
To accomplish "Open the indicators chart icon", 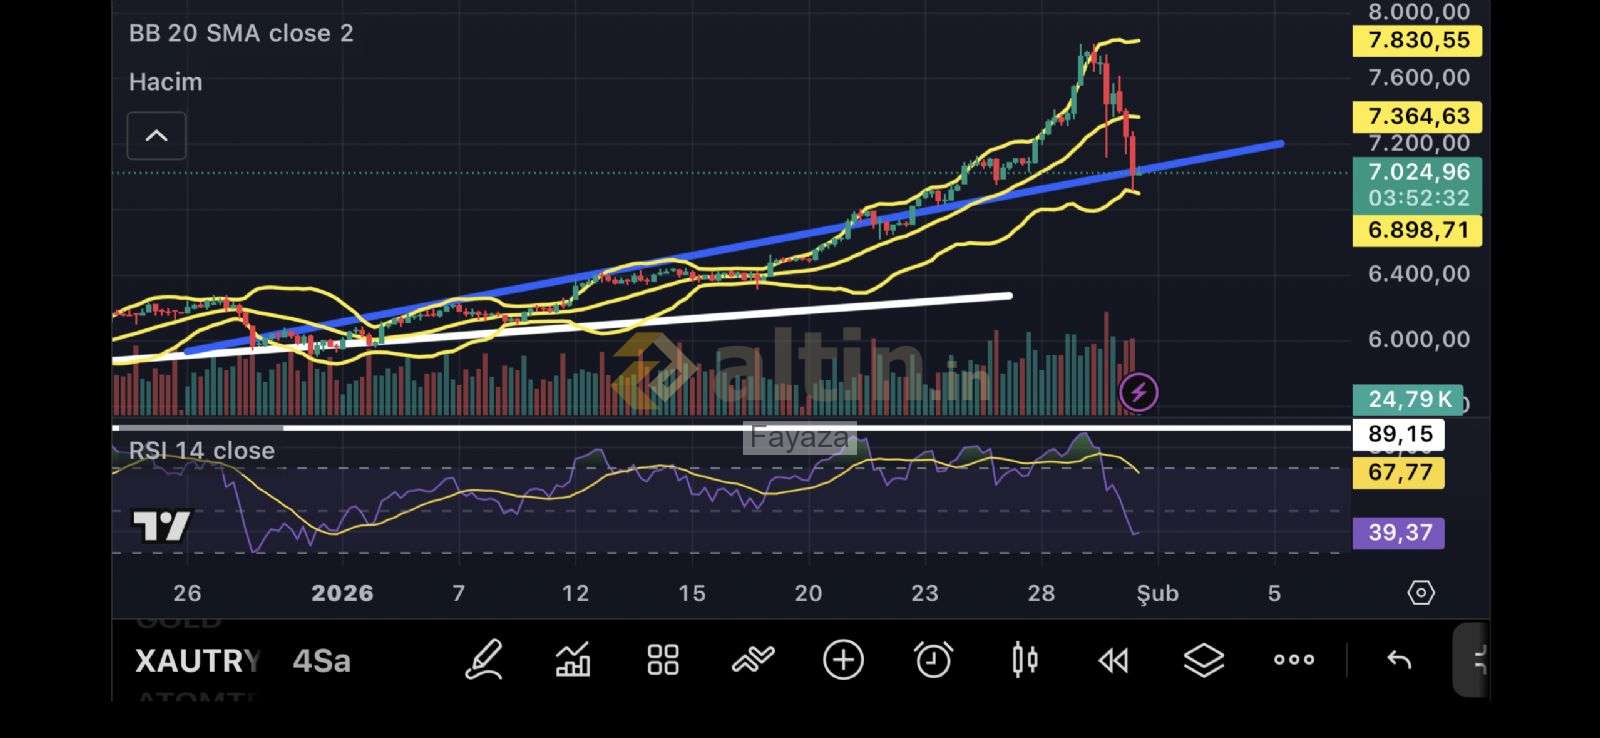I will pyautogui.click(x=573, y=660).
